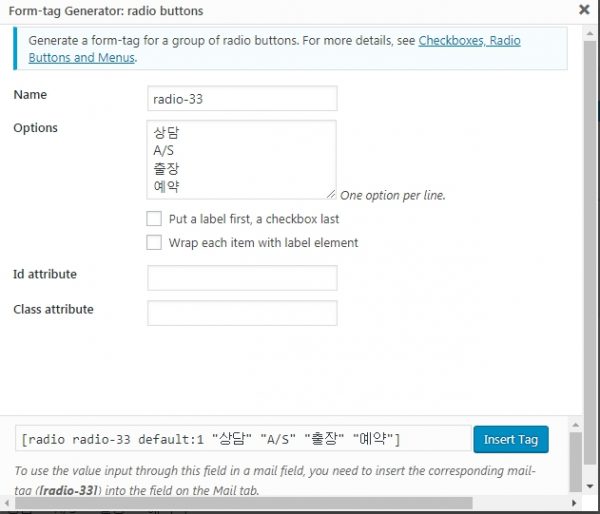Click the Class attribute label text
600x514 pixels.
(53, 310)
